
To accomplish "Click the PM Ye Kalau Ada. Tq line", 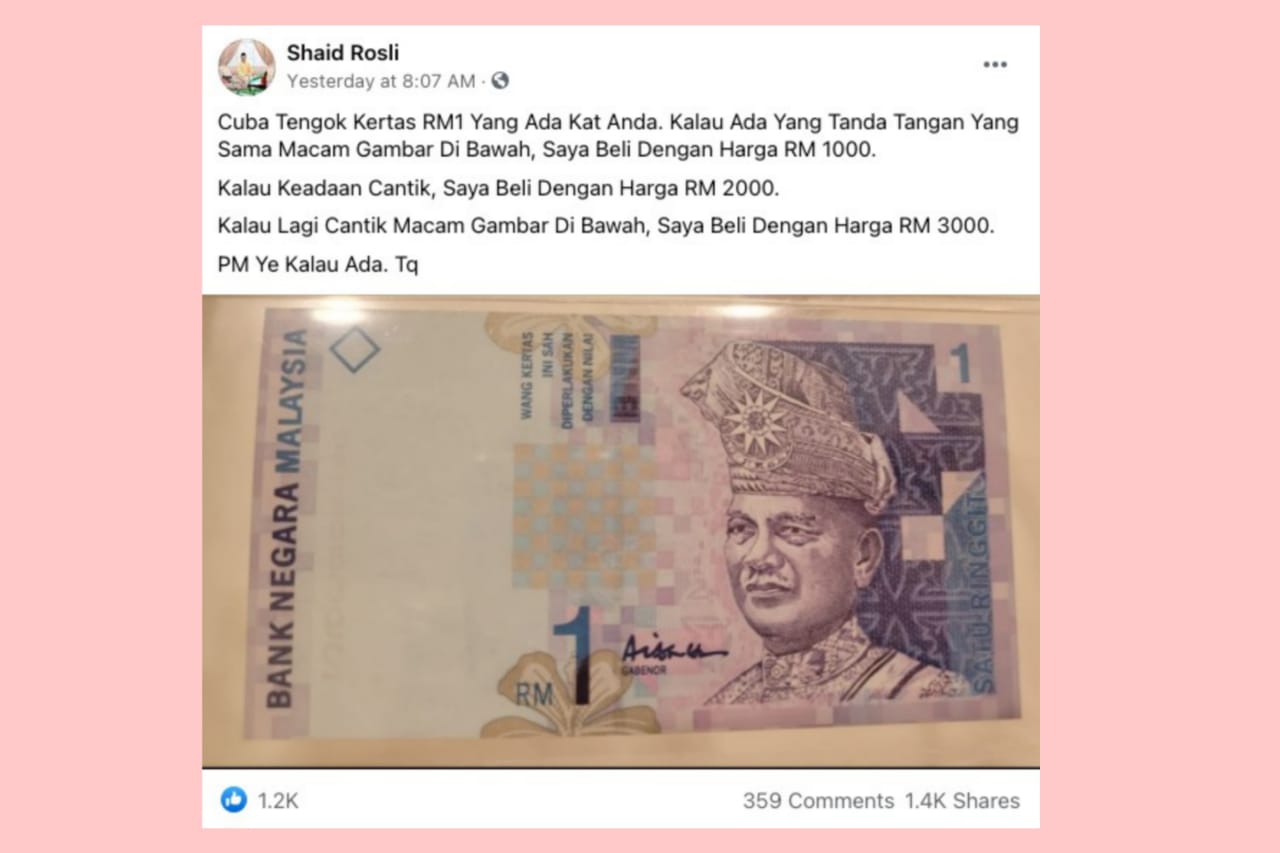I will click(x=318, y=268).
